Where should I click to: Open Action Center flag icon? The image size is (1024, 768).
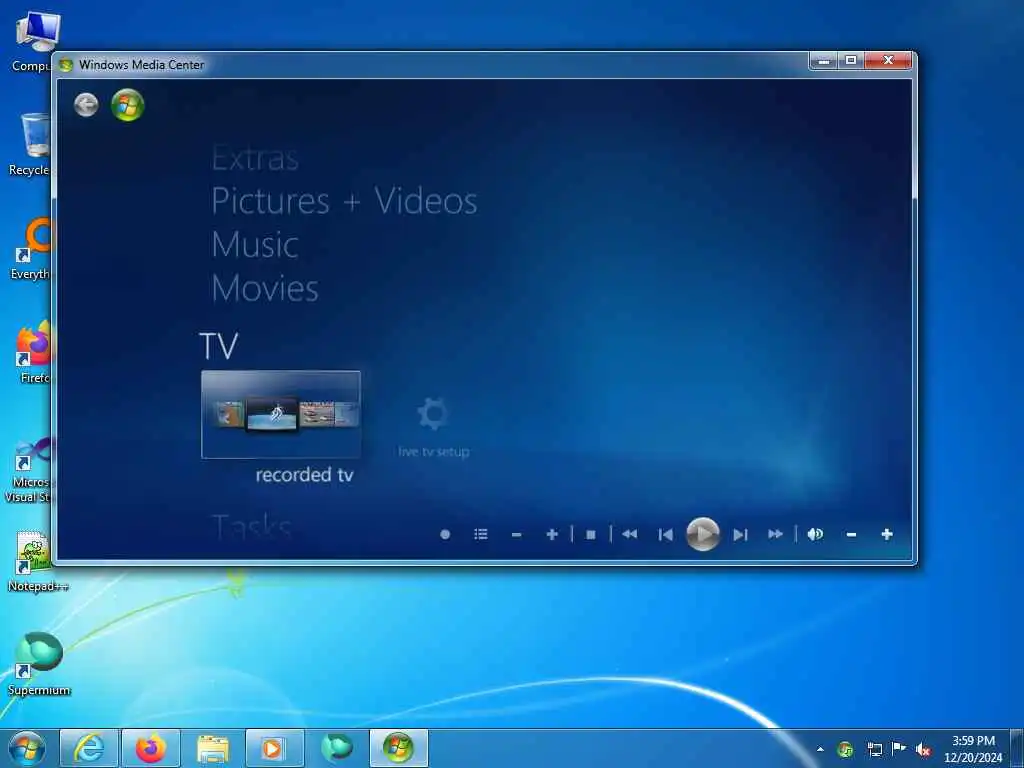pos(899,749)
